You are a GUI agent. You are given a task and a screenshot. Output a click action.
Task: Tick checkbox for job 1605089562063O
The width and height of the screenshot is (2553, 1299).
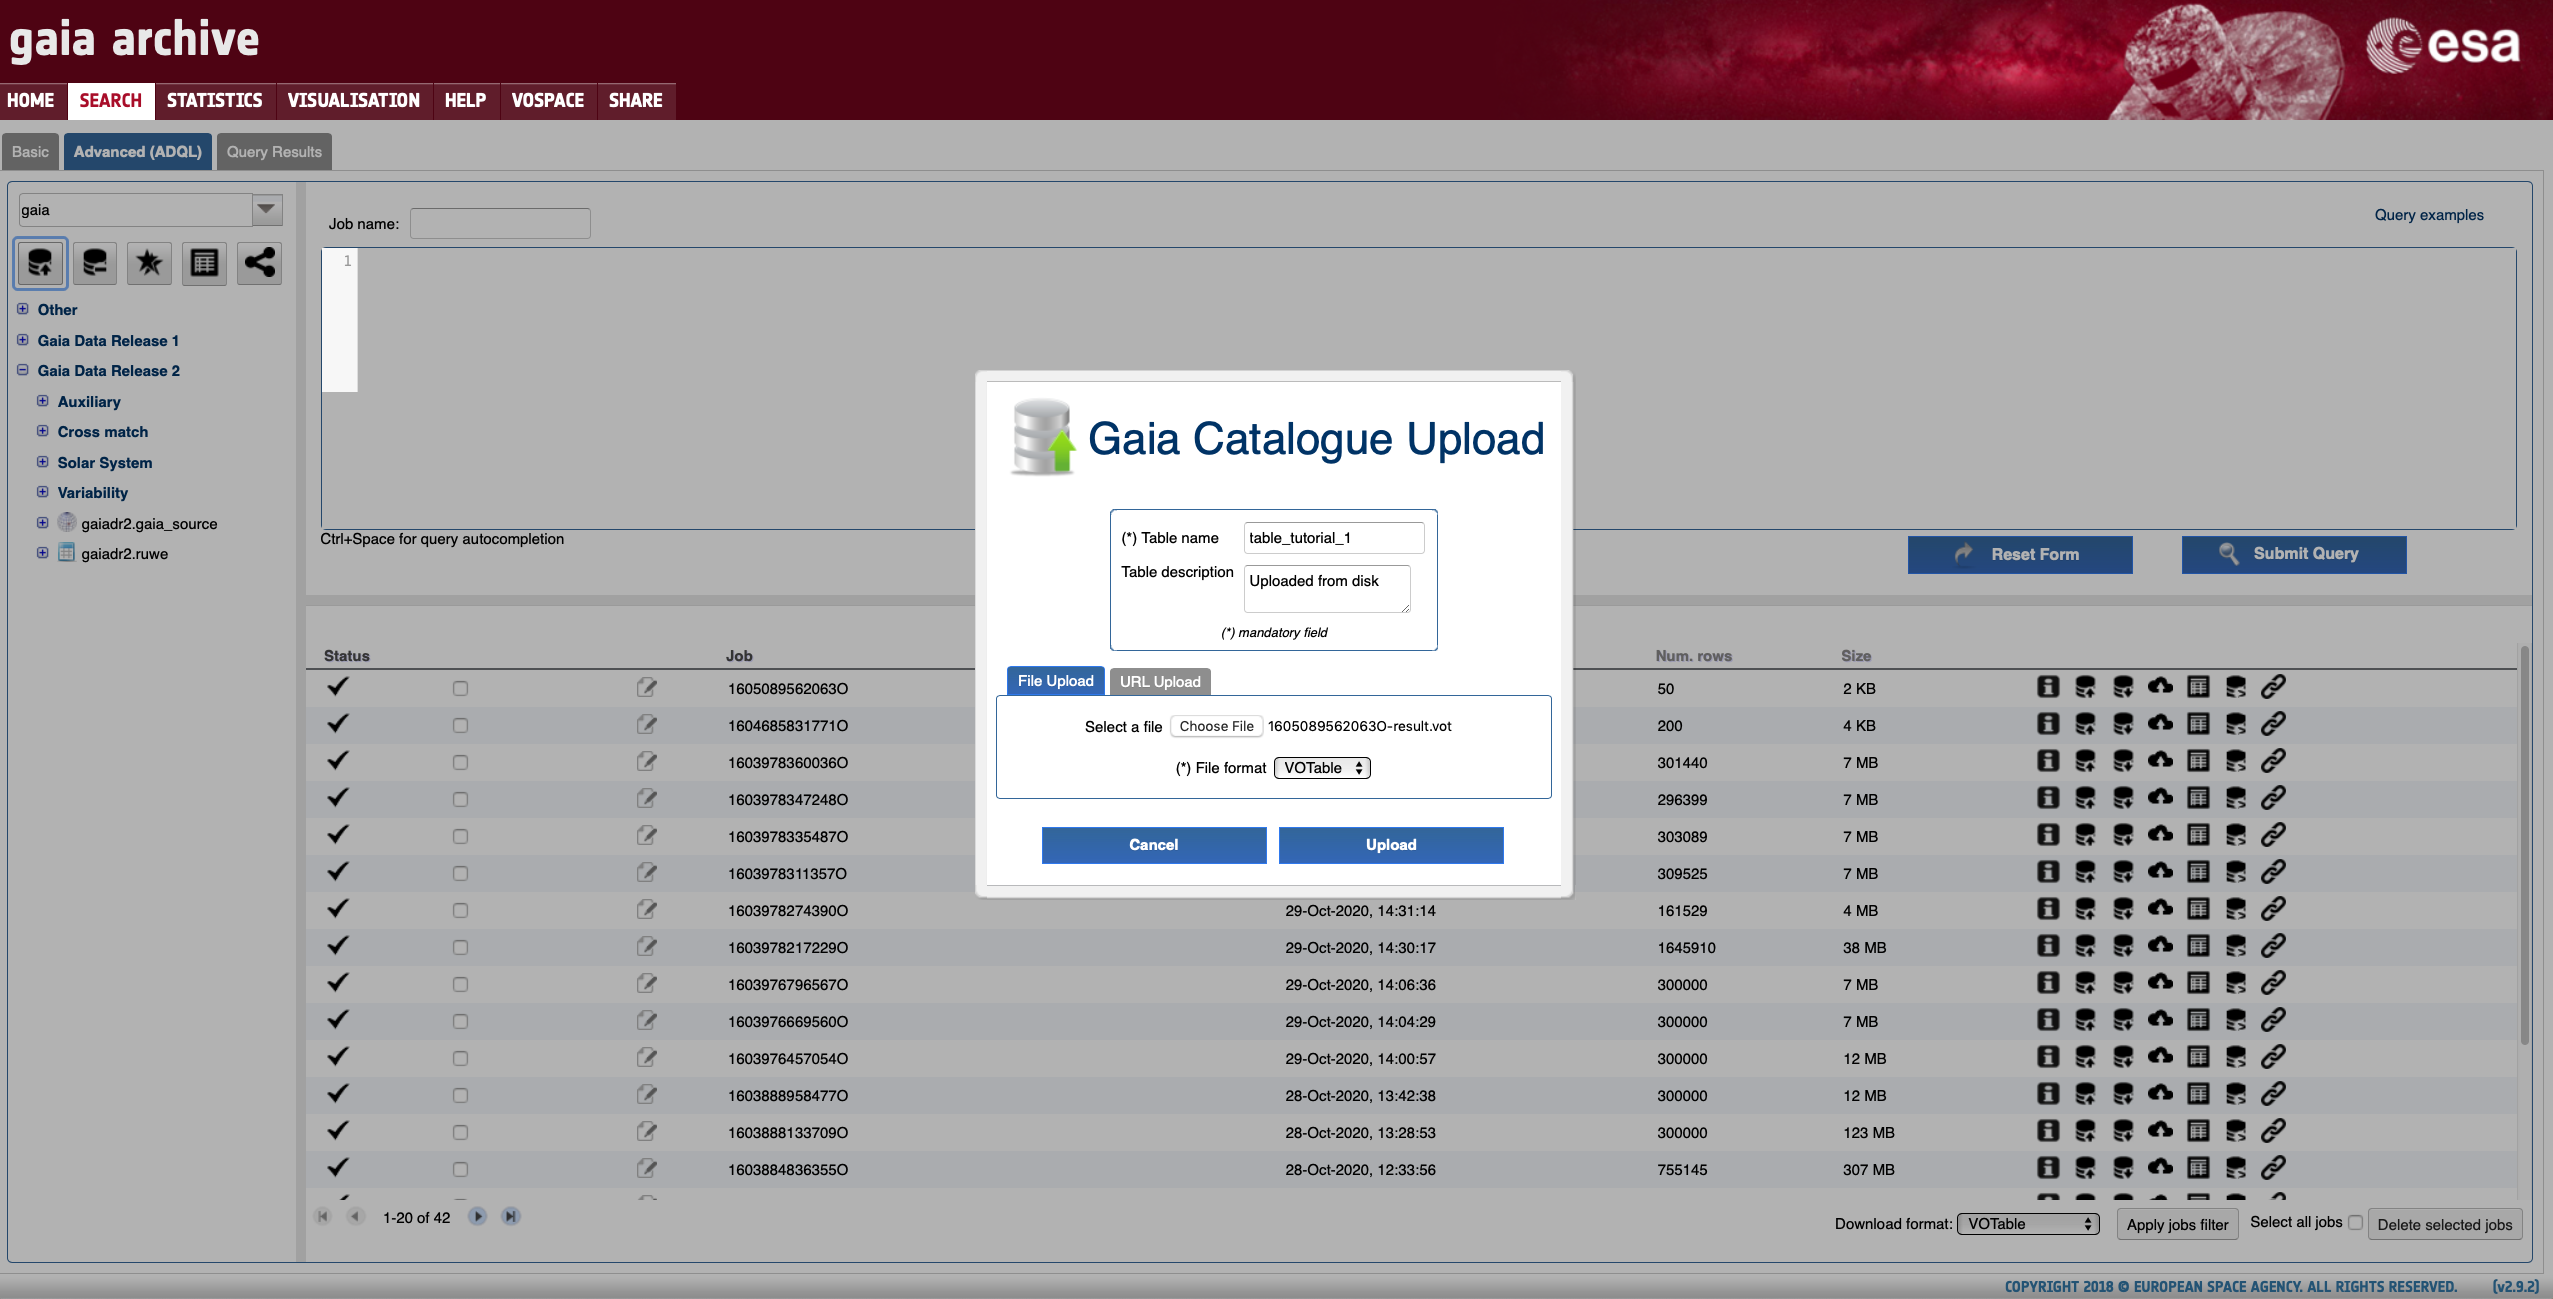[x=460, y=688]
